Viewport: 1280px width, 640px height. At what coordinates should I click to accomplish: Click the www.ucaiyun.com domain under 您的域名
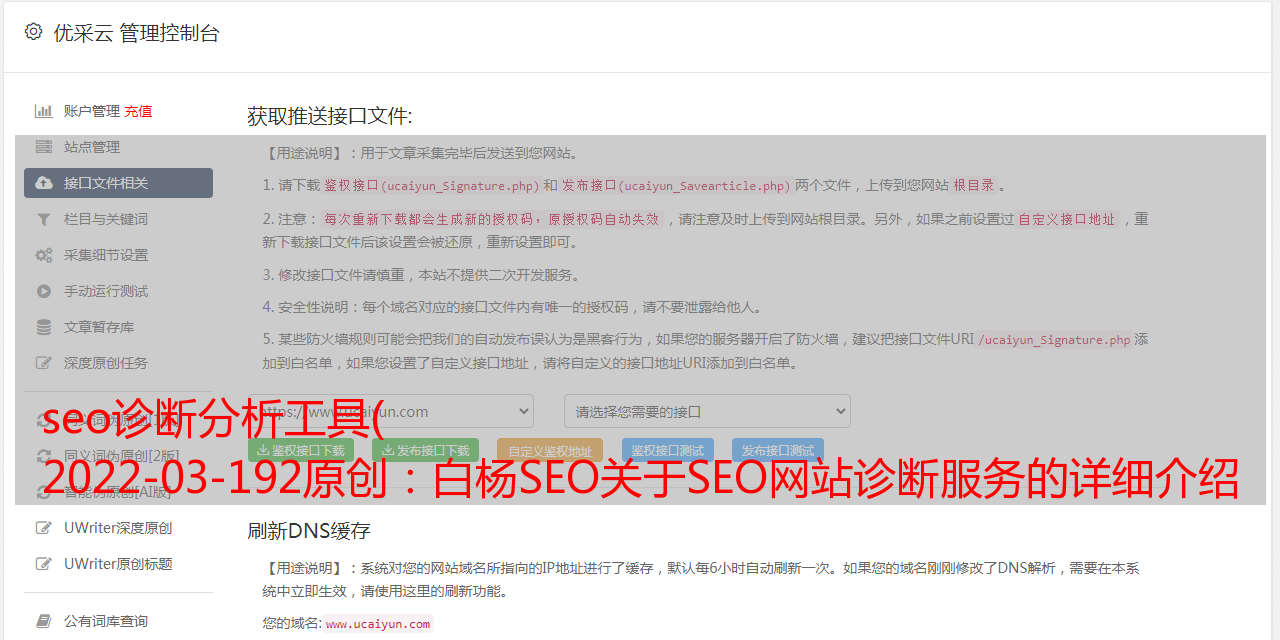click(378, 623)
